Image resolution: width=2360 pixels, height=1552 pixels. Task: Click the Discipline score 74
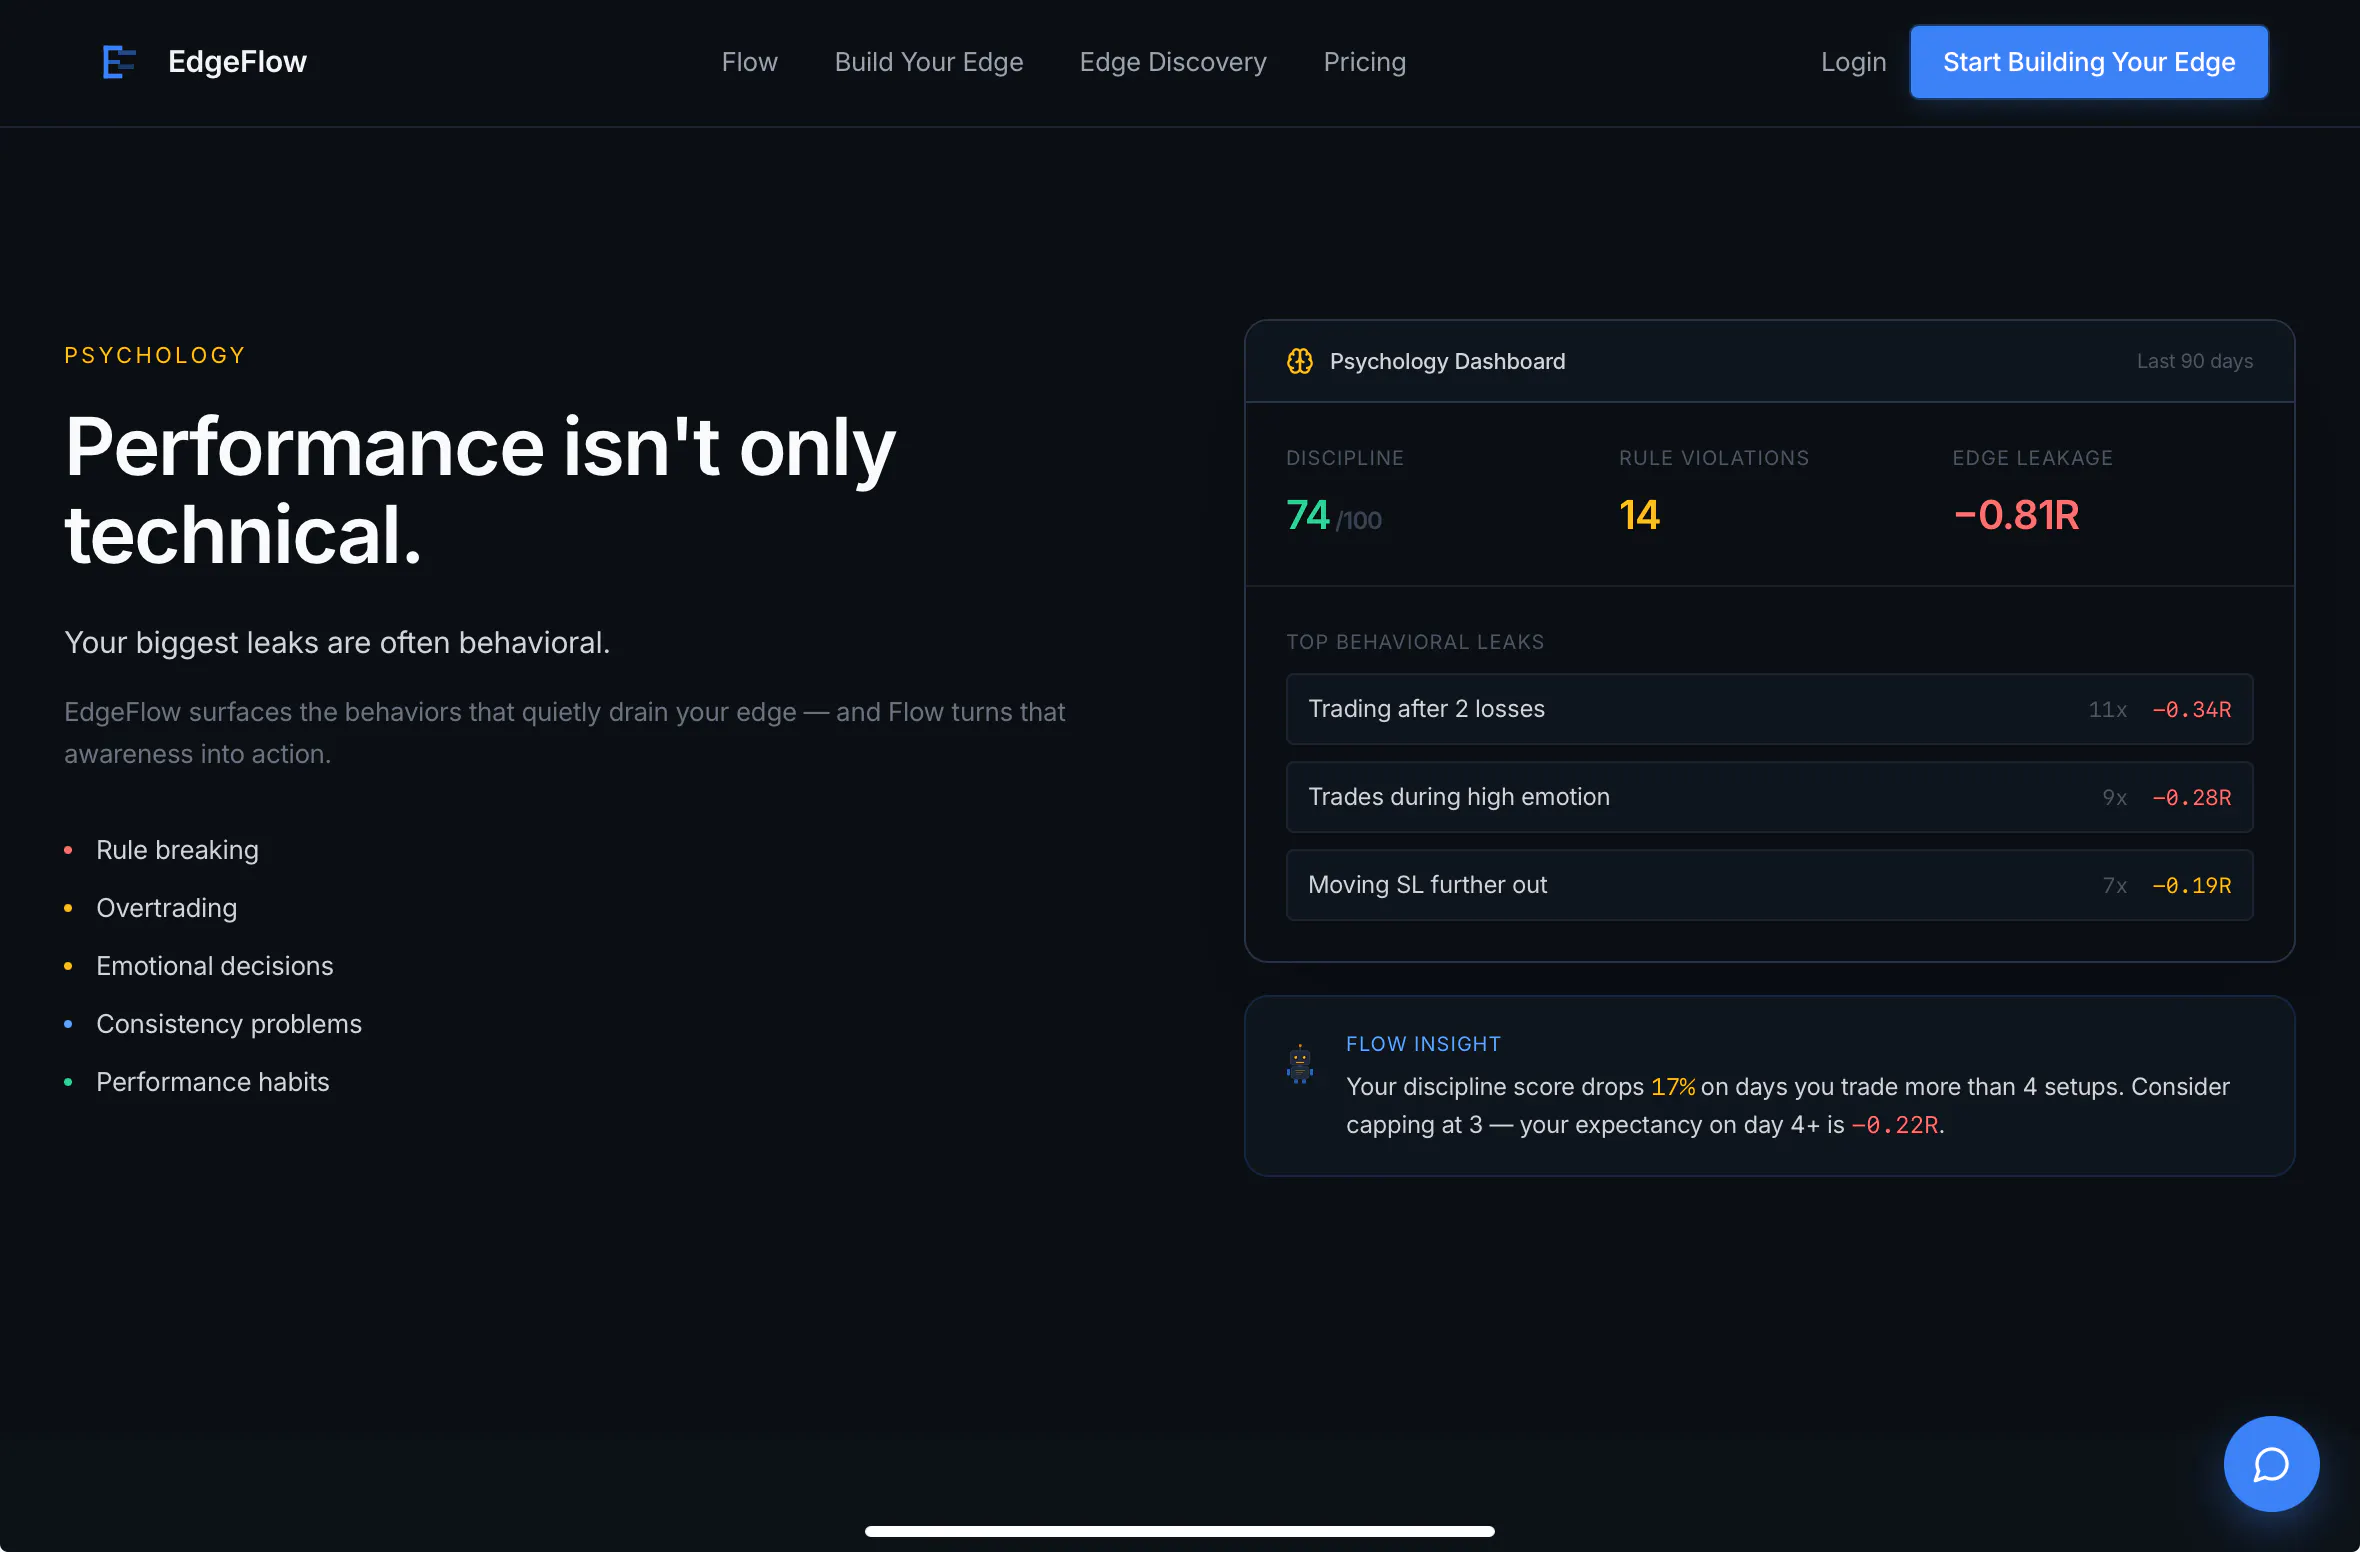click(1308, 515)
